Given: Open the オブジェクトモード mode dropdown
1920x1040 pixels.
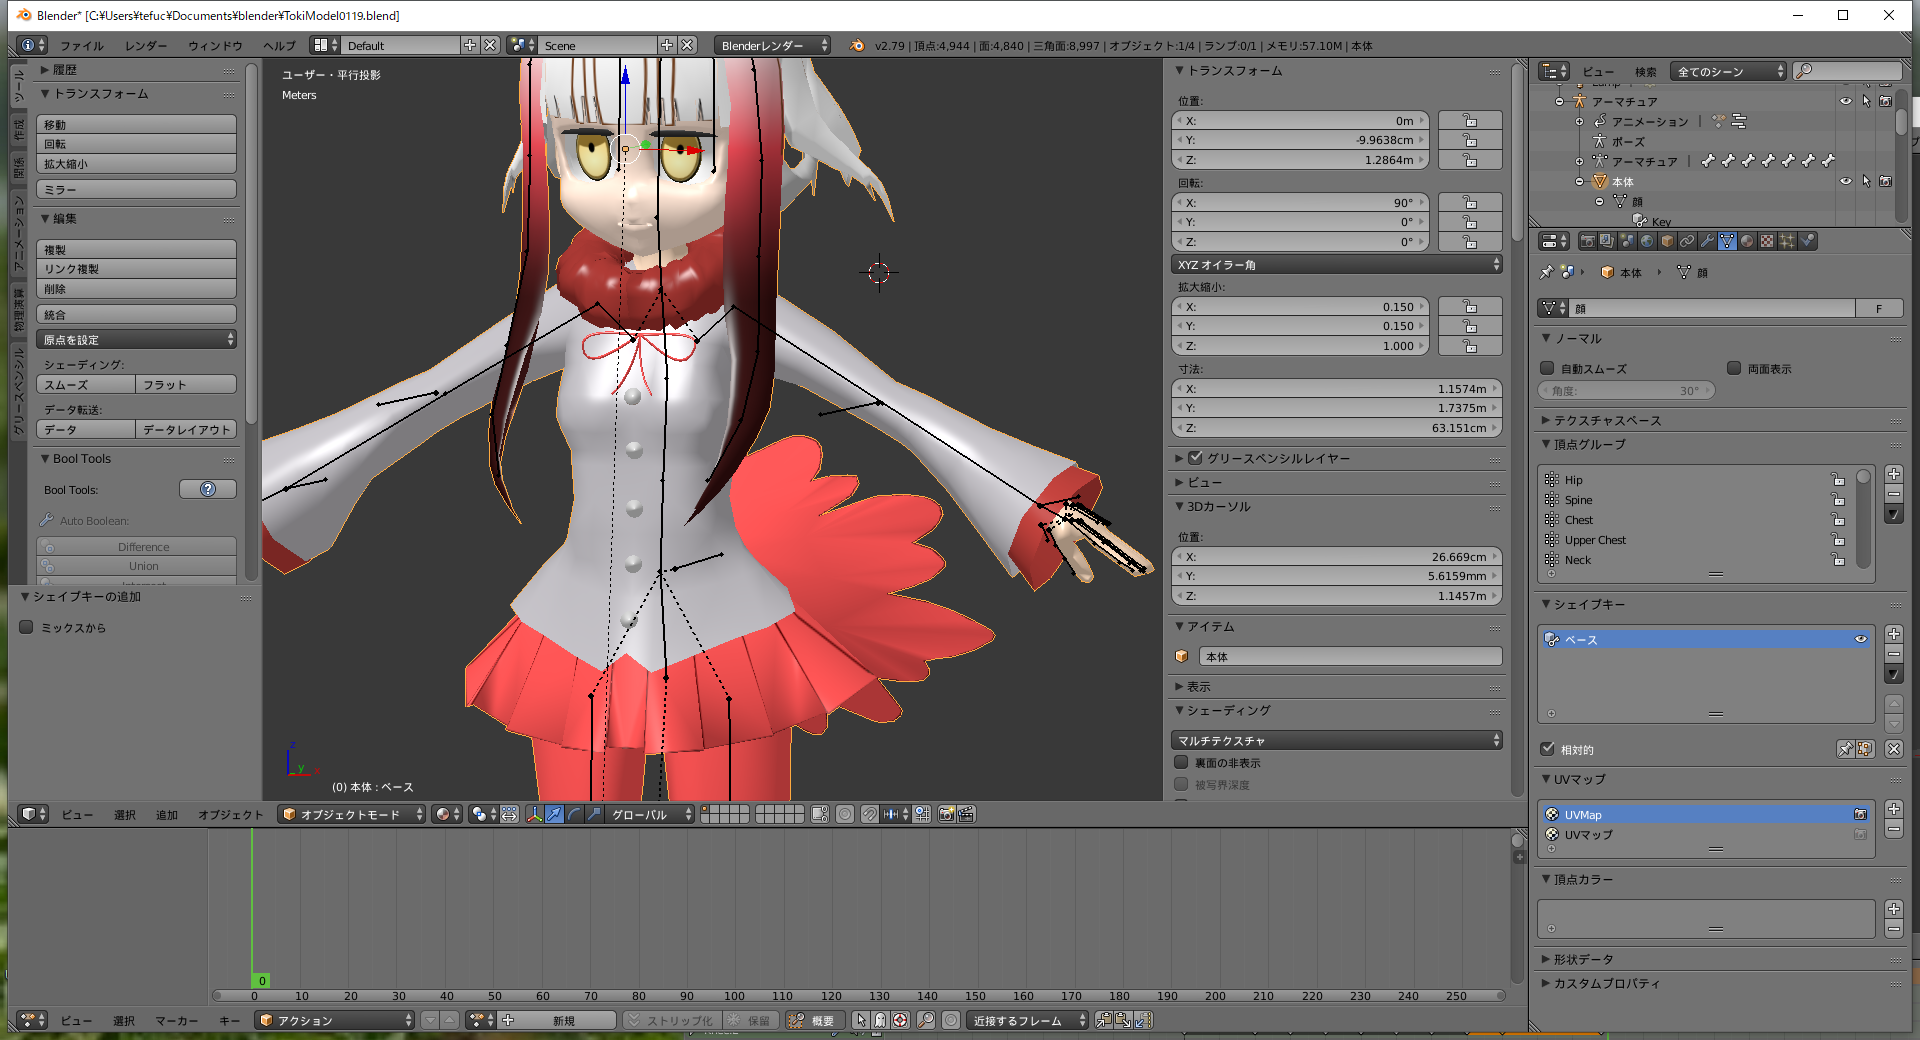Looking at the screenshot, I should (x=352, y=814).
